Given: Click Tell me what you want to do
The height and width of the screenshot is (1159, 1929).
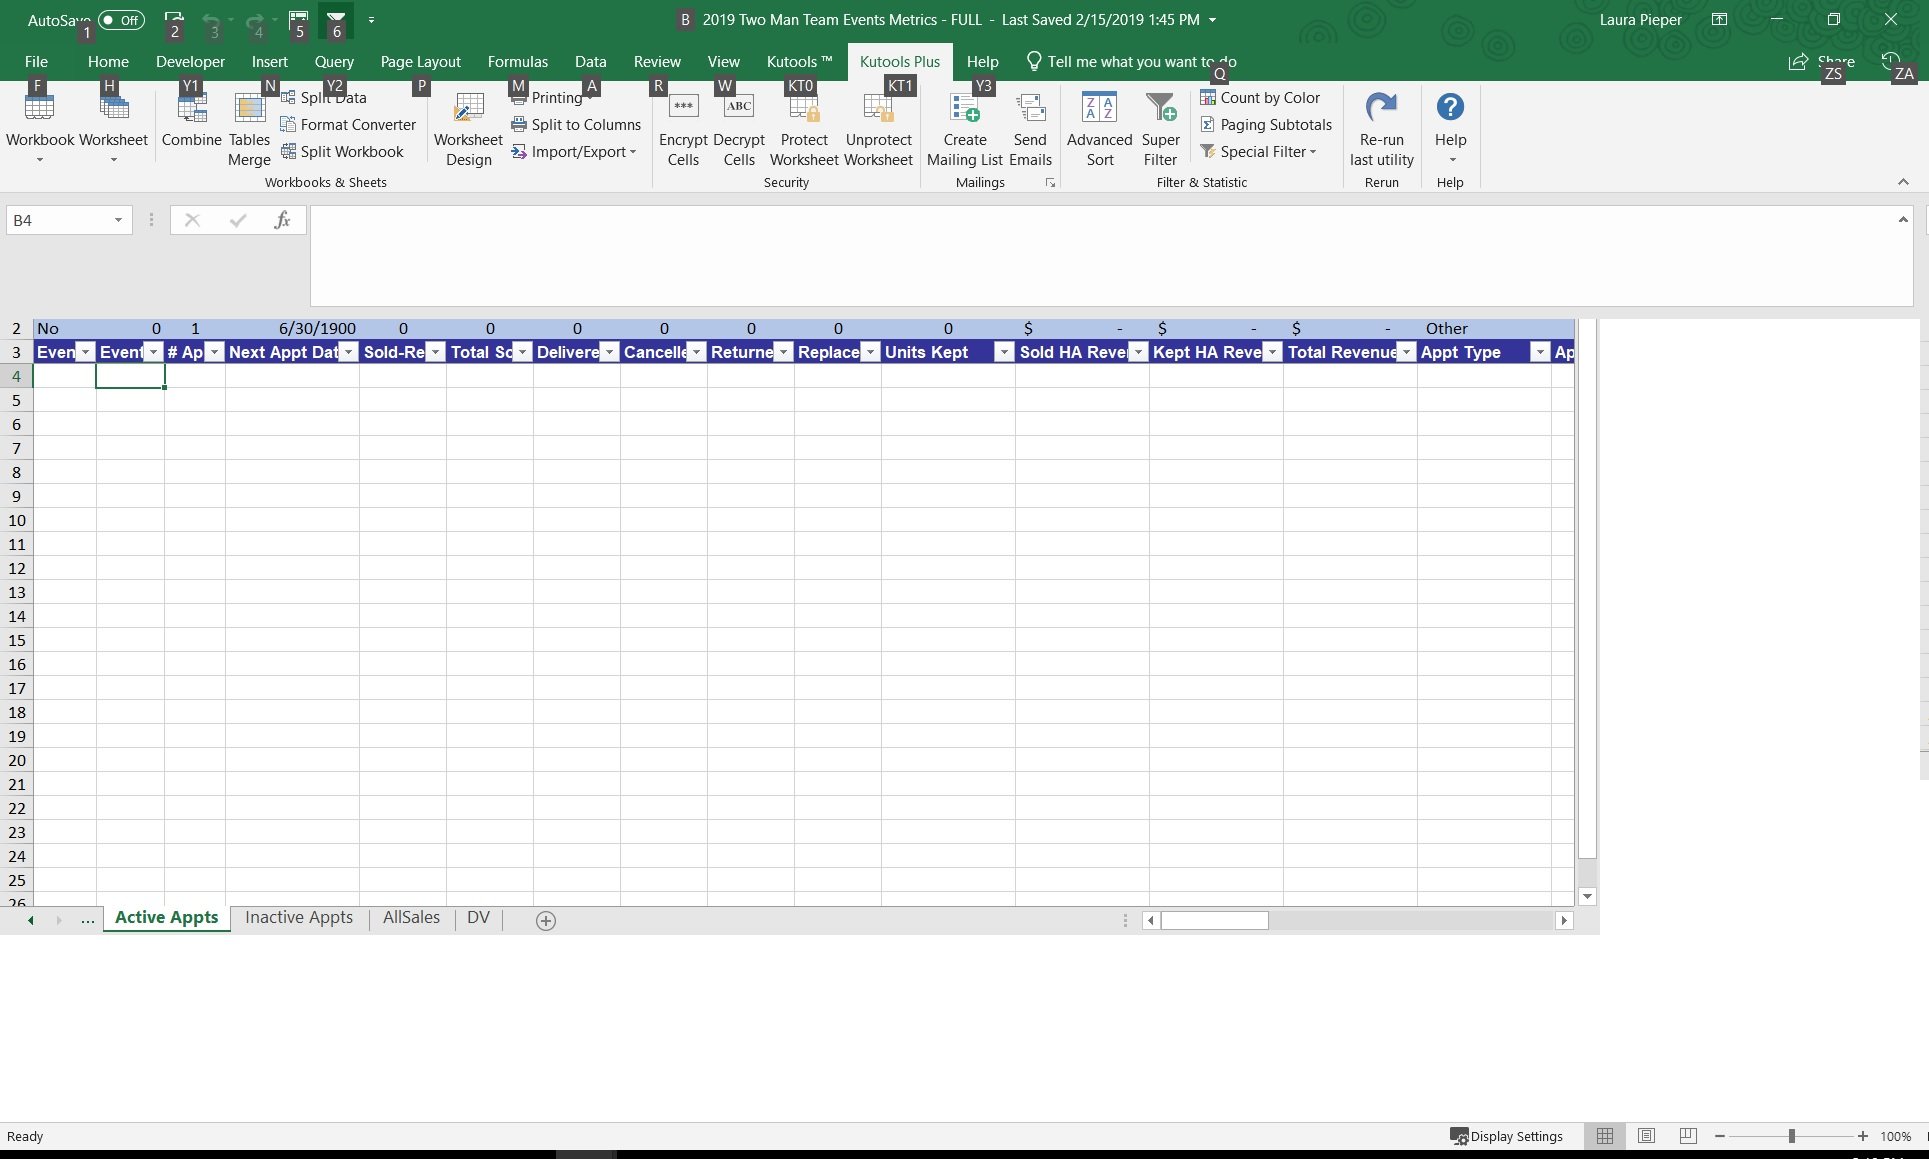Looking at the screenshot, I should pos(1132,62).
